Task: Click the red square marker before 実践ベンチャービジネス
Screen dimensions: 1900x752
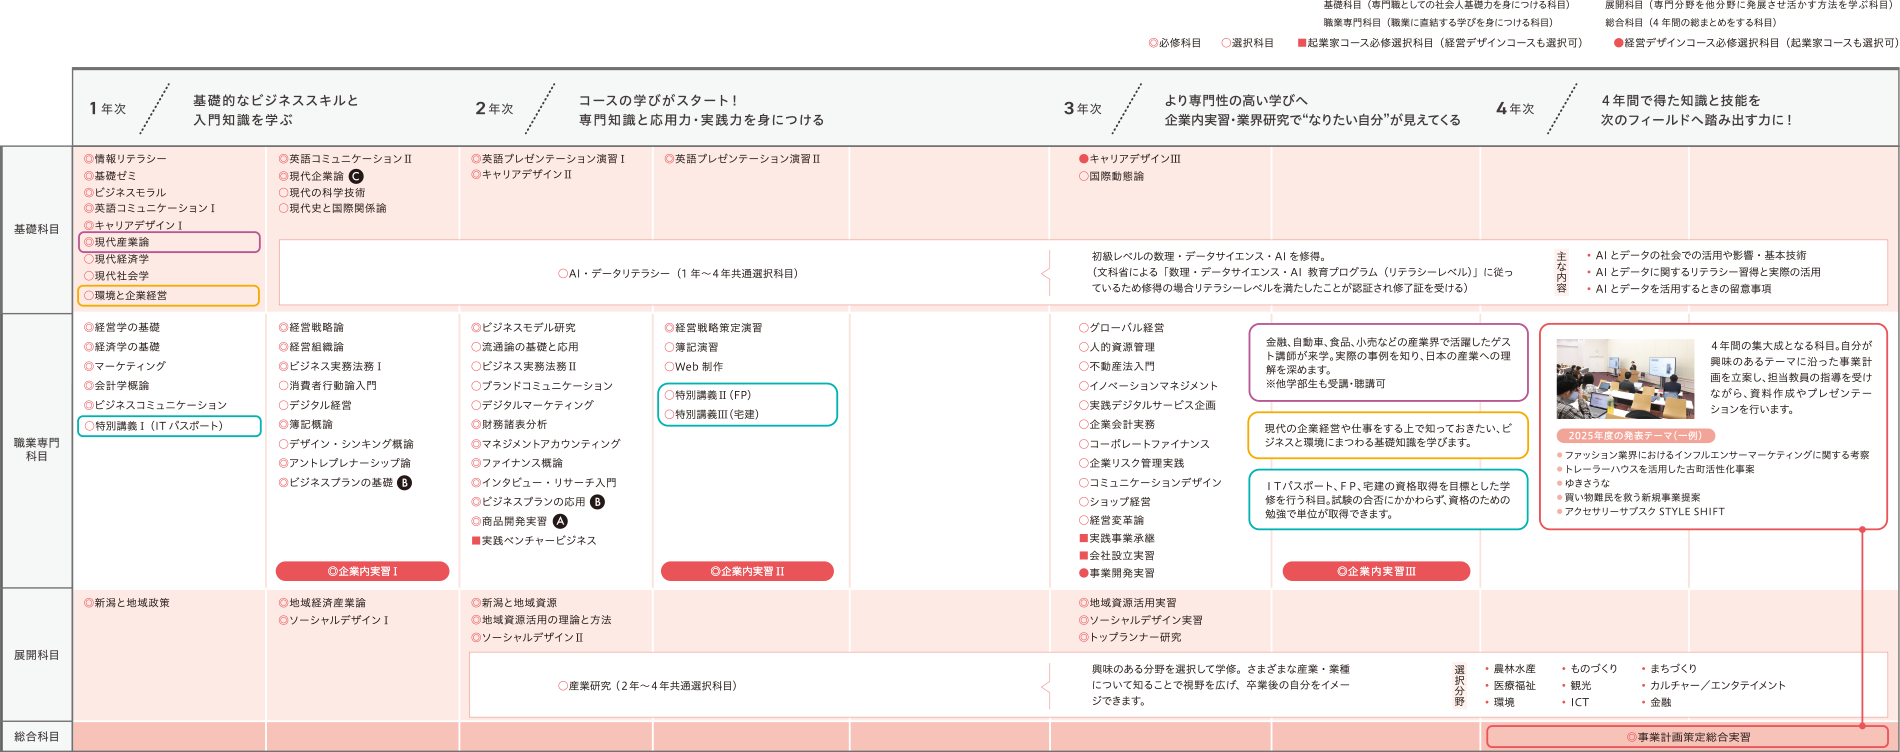Action: (476, 541)
